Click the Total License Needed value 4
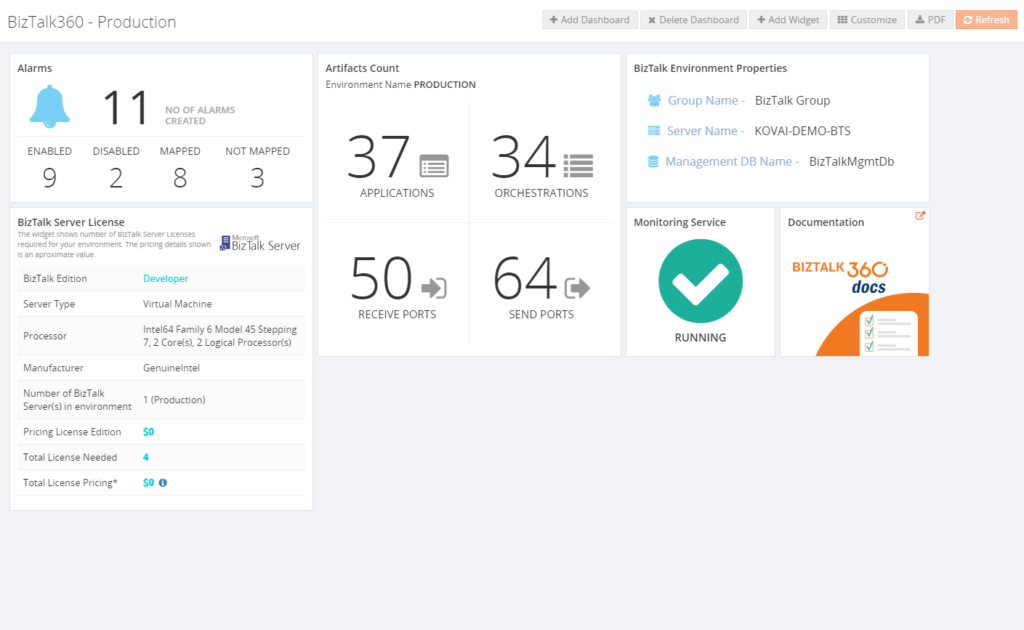 pyautogui.click(x=146, y=458)
